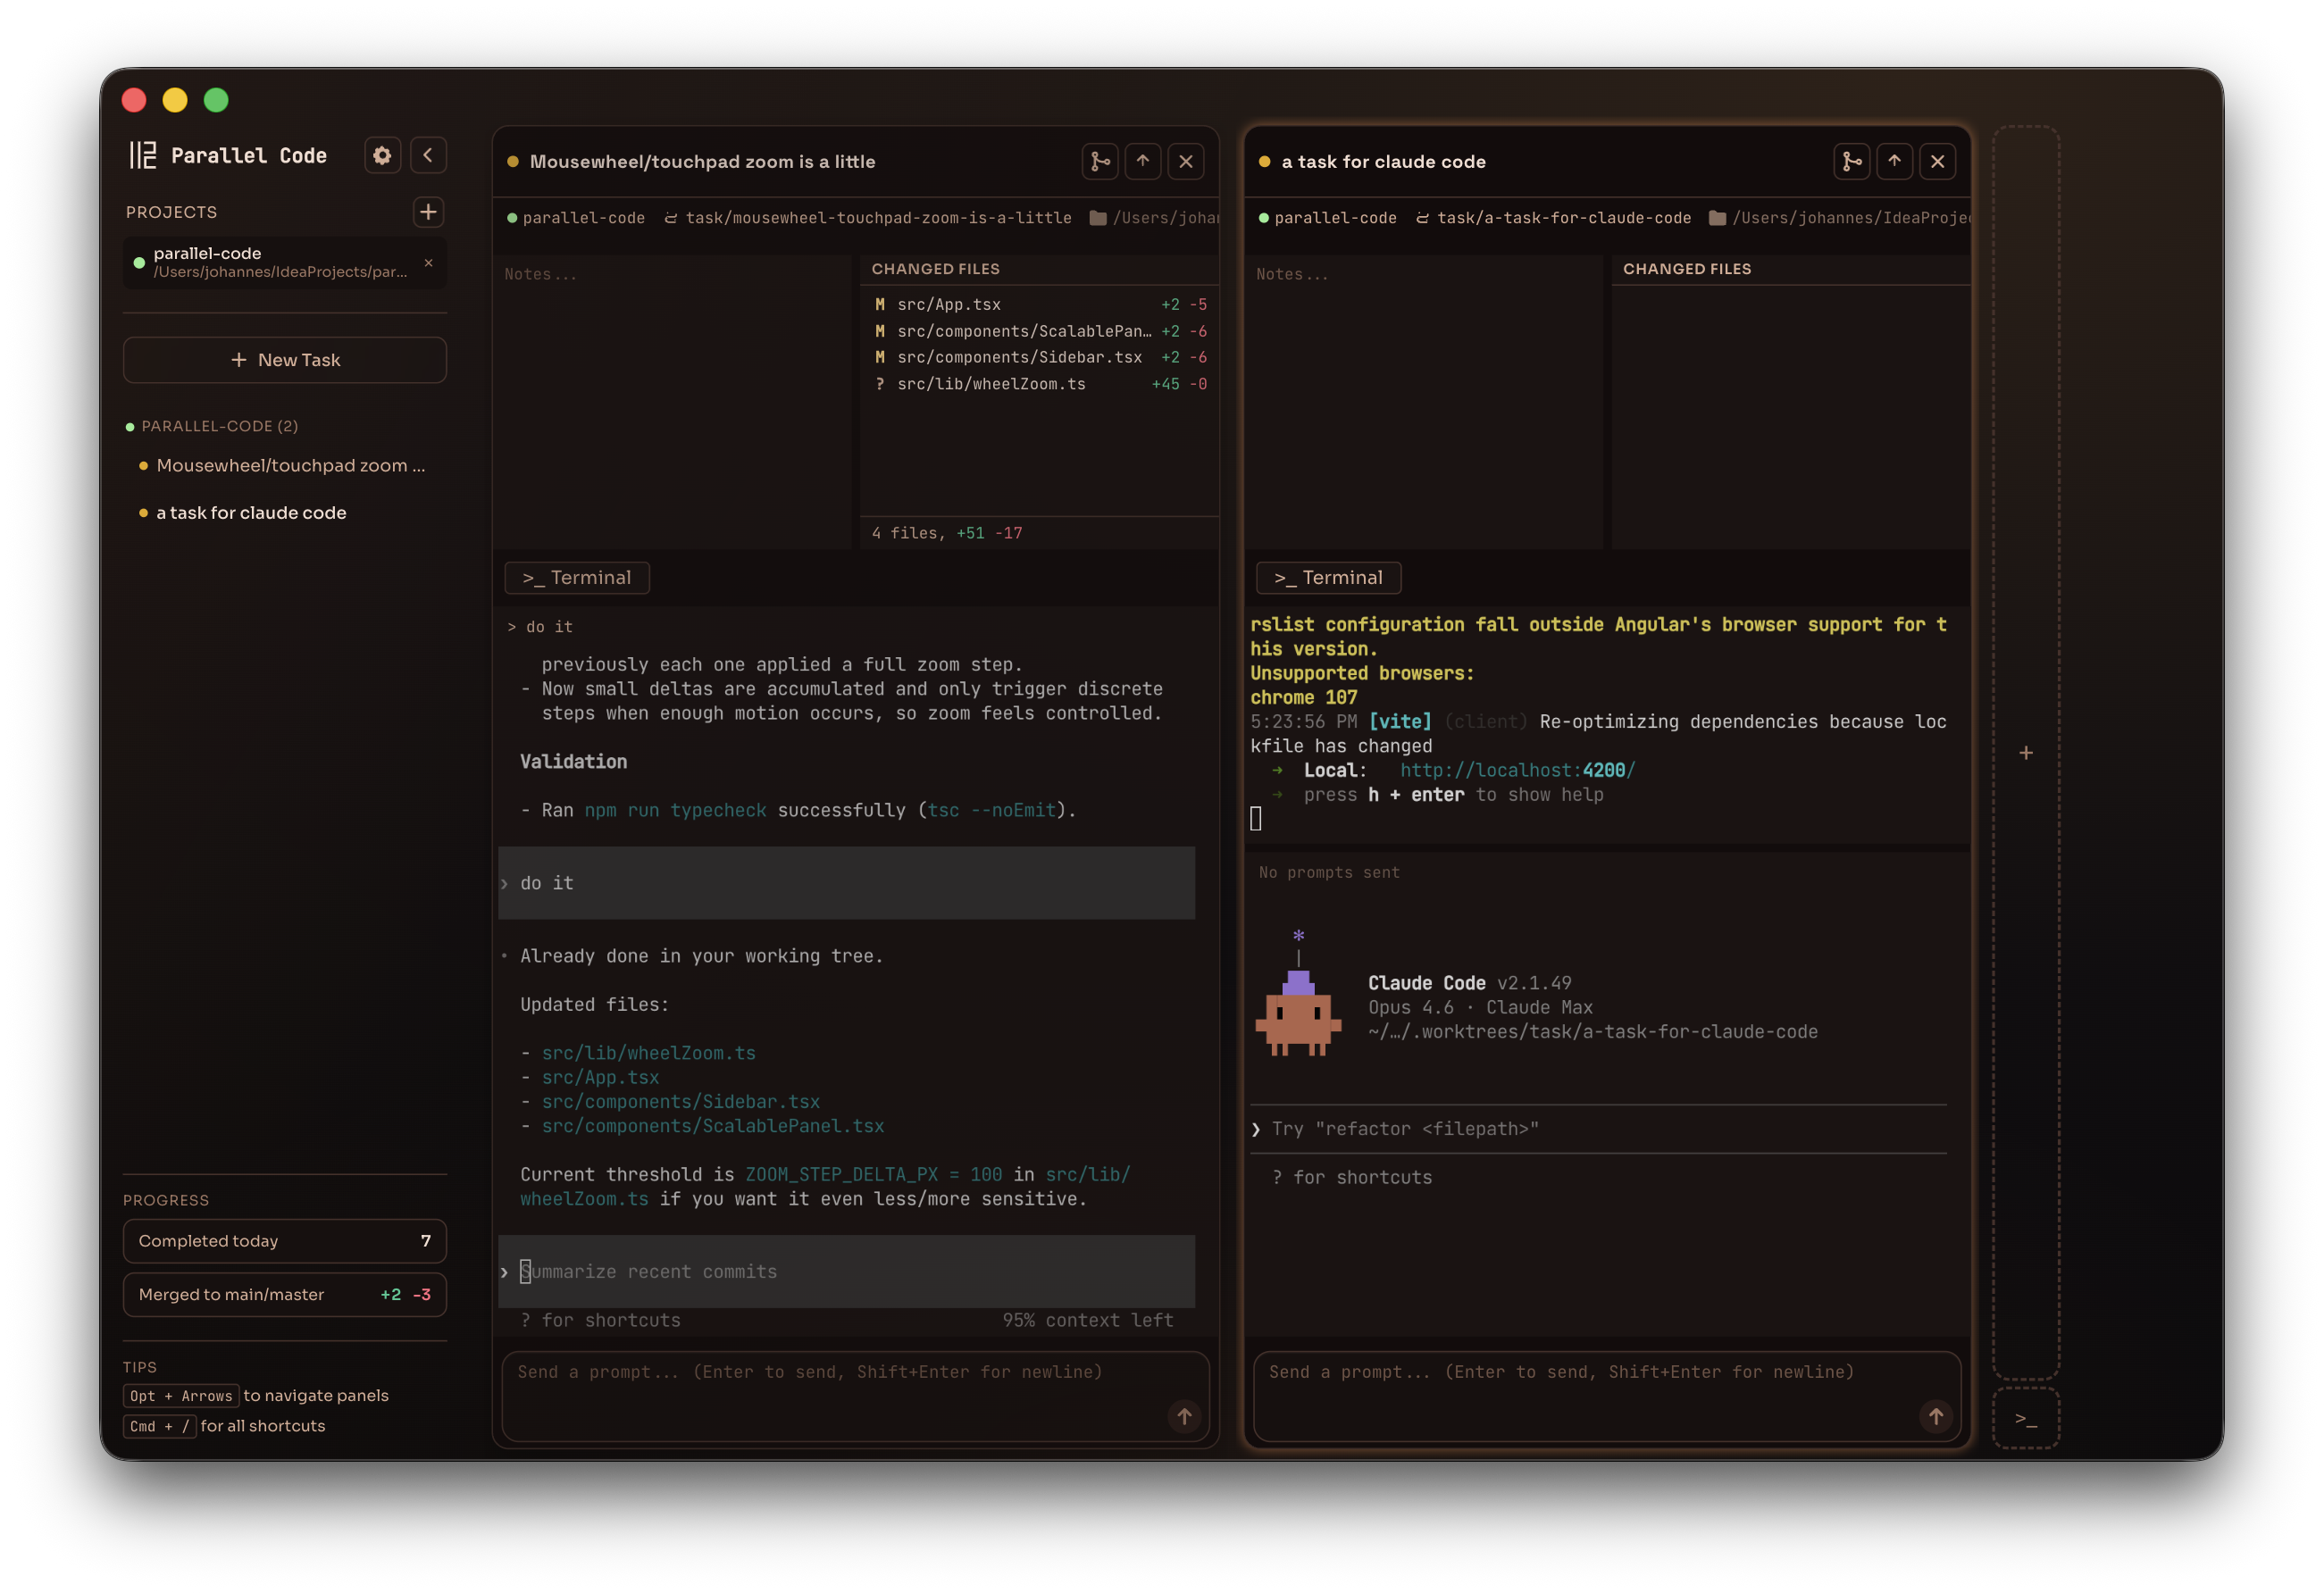
Task: Open the Terminal for the claude code task
Action: [1328, 577]
